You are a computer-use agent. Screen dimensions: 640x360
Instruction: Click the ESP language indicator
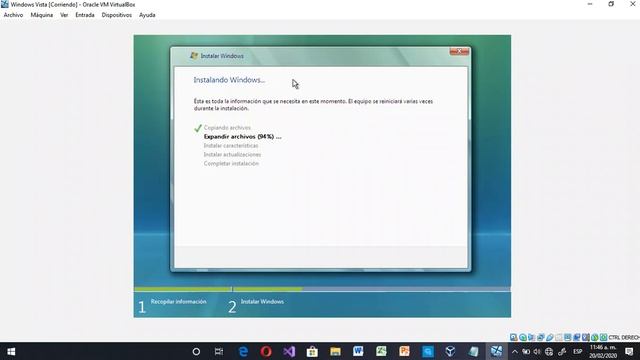[x=578, y=351]
